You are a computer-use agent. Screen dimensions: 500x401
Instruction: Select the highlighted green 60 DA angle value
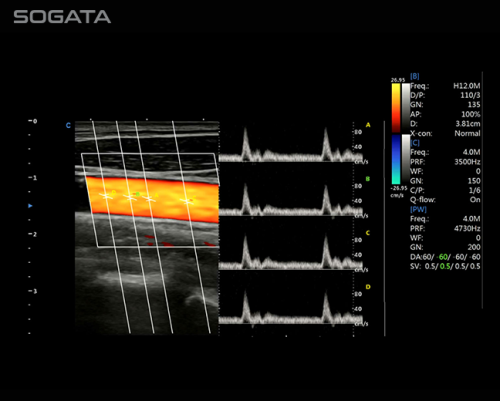click(443, 257)
